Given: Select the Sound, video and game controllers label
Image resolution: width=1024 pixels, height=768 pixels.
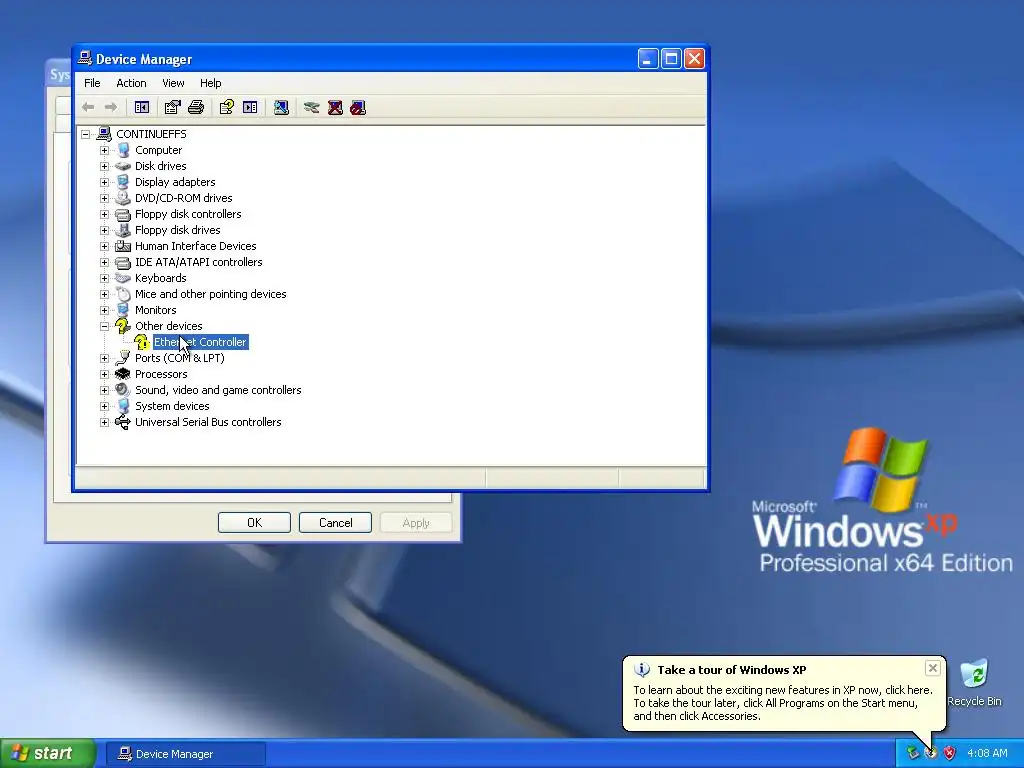Looking at the screenshot, I should 218,390.
